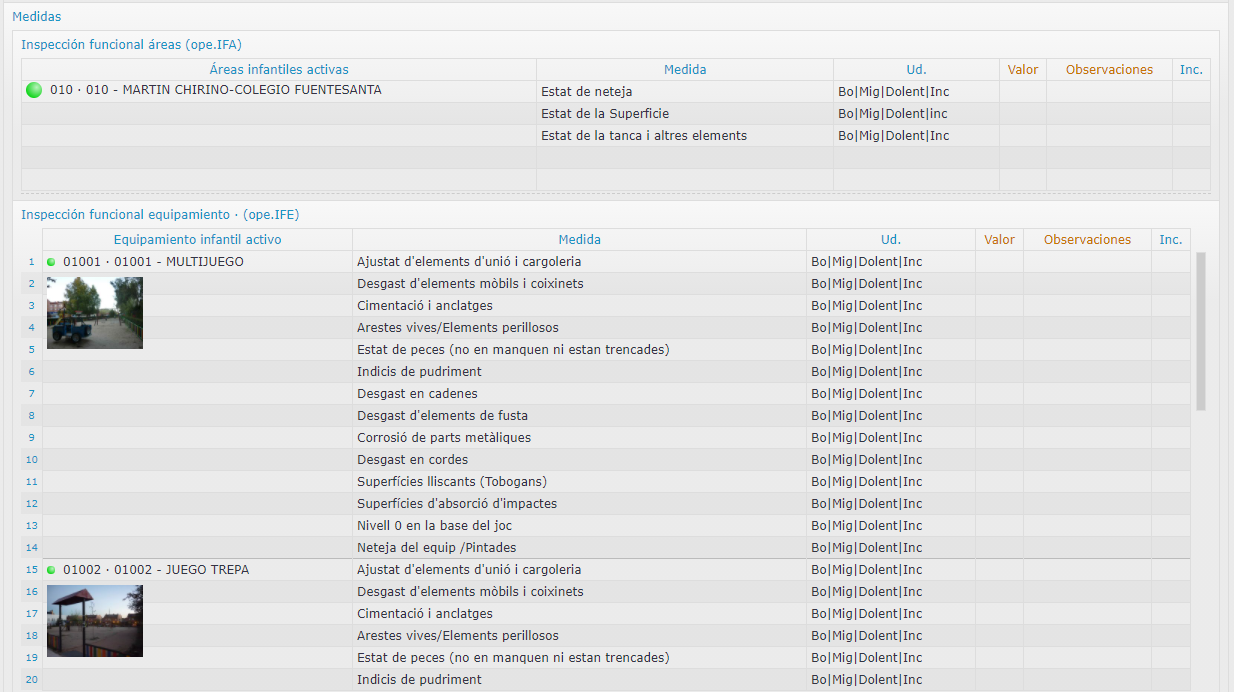The image size is (1234, 692).
Task: Click the green dot next to 01001 MULTIJUEGO
Action: point(51,262)
